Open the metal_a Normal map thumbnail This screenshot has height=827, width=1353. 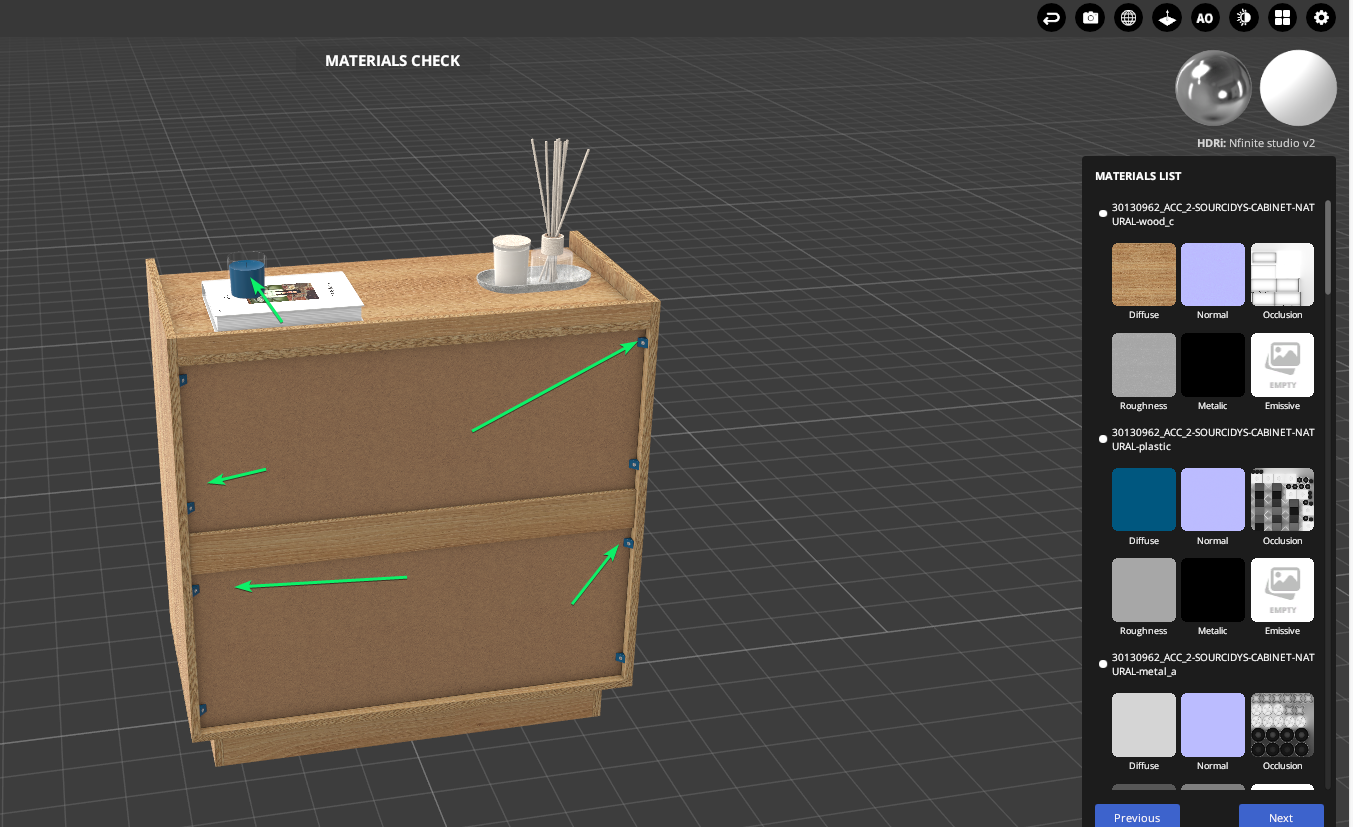click(1213, 725)
